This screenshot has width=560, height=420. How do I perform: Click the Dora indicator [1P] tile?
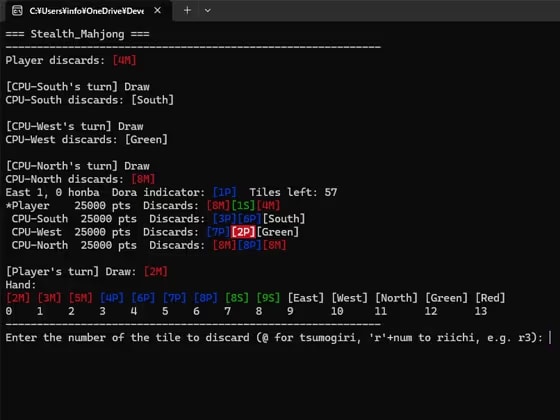coord(225,192)
